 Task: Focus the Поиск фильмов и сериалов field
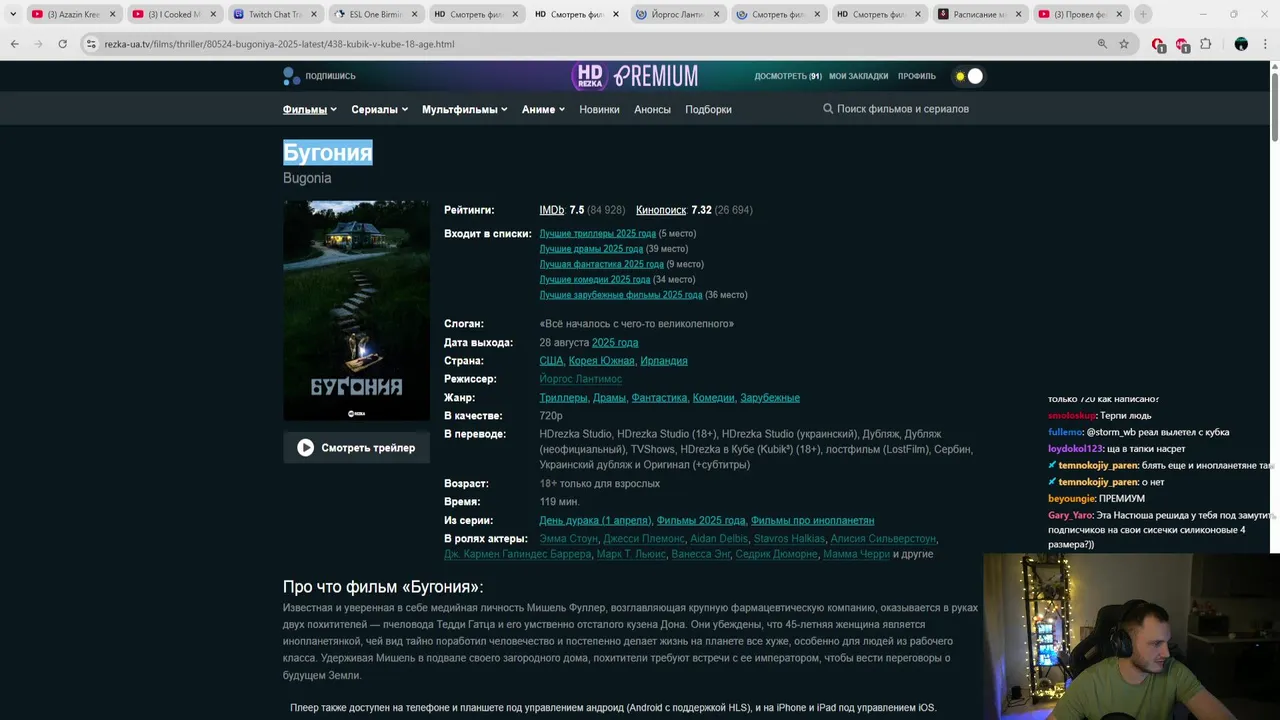pos(902,109)
